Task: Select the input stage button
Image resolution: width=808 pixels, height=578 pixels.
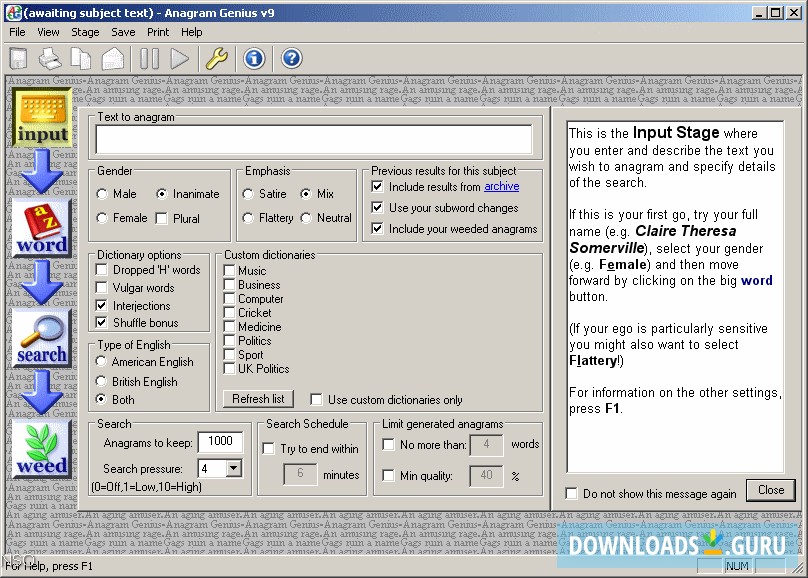Action: click(x=42, y=117)
